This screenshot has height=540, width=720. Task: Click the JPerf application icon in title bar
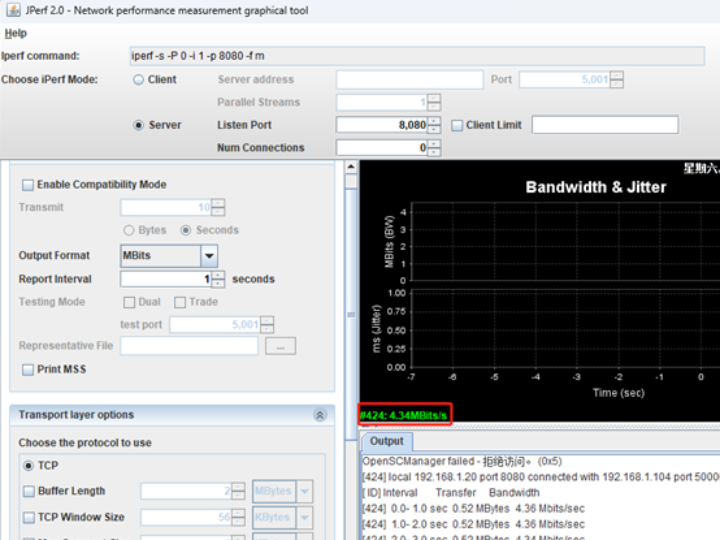click(13, 10)
